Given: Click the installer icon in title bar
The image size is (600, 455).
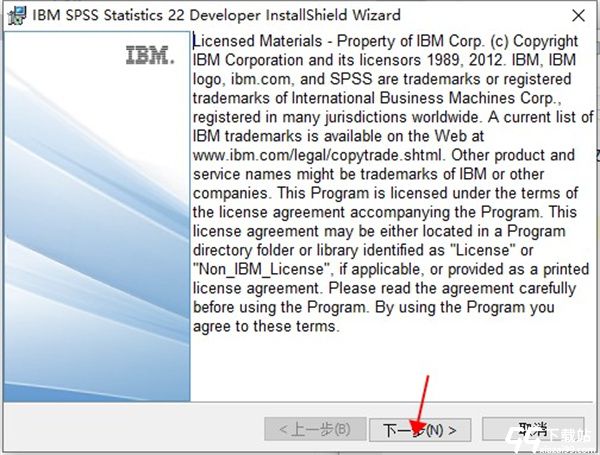Looking at the screenshot, I should coord(17,16).
